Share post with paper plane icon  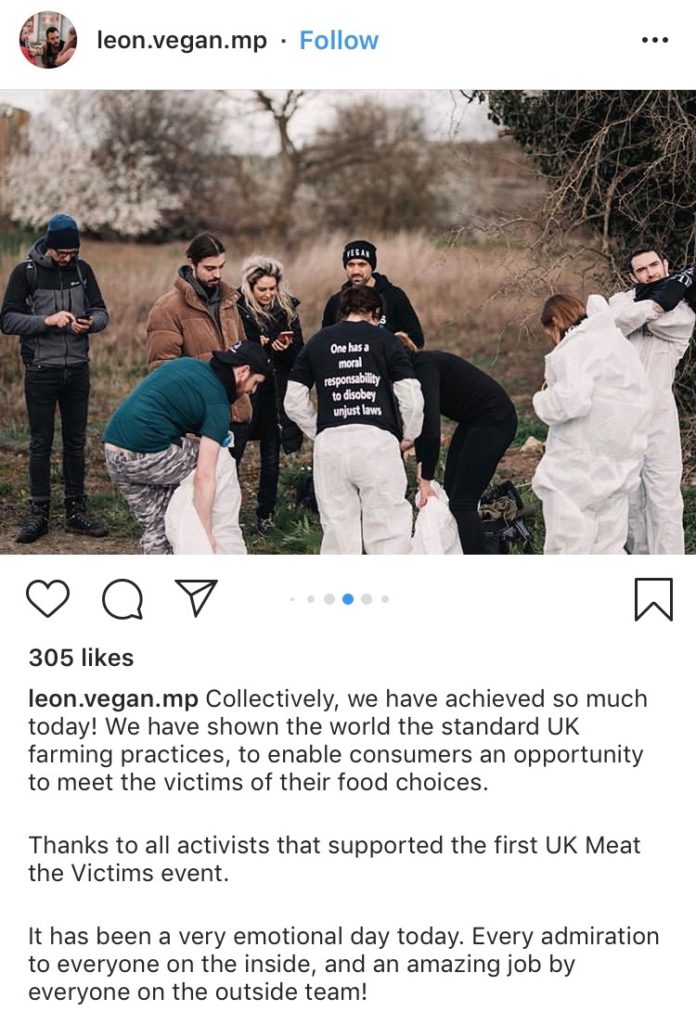tap(196, 598)
